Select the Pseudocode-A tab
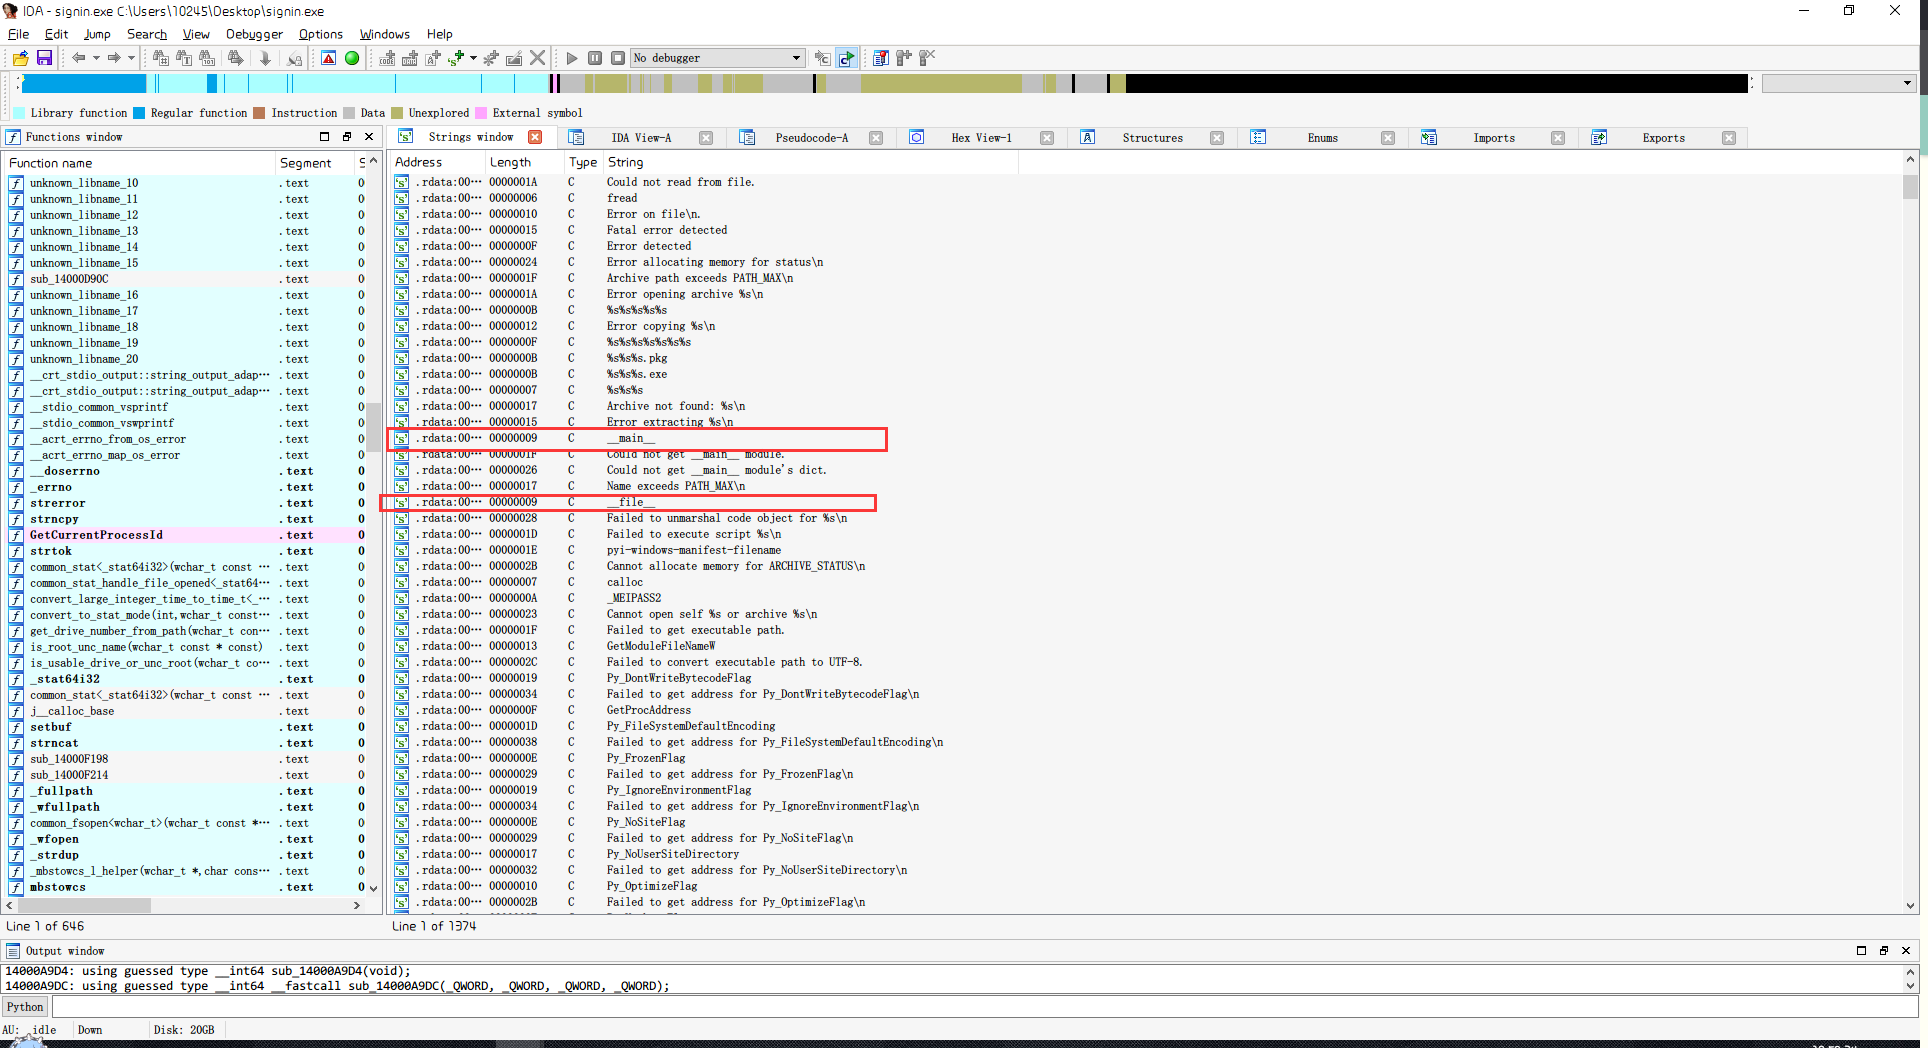The width and height of the screenshot is (1928, 1048). [812, 137]
